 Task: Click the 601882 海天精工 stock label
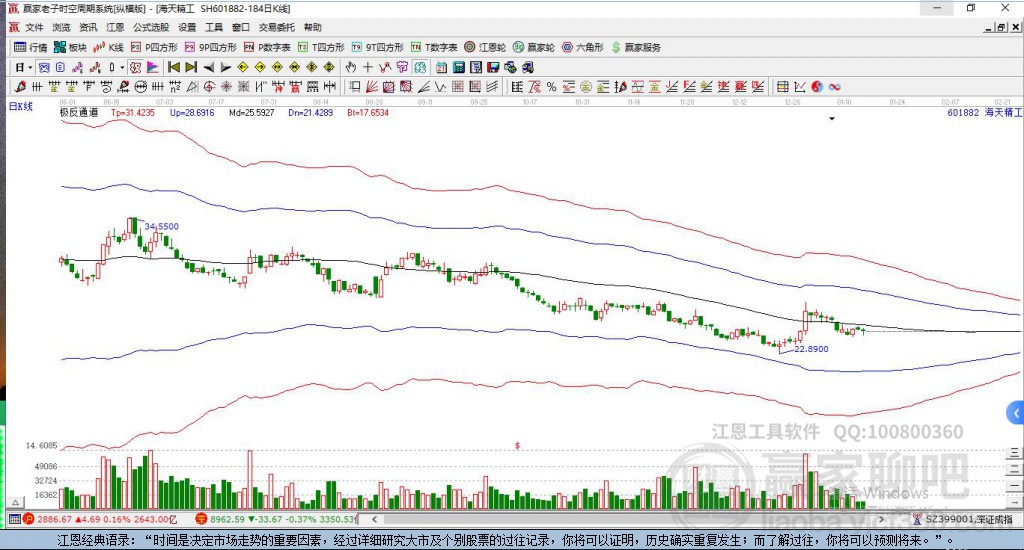985,112
